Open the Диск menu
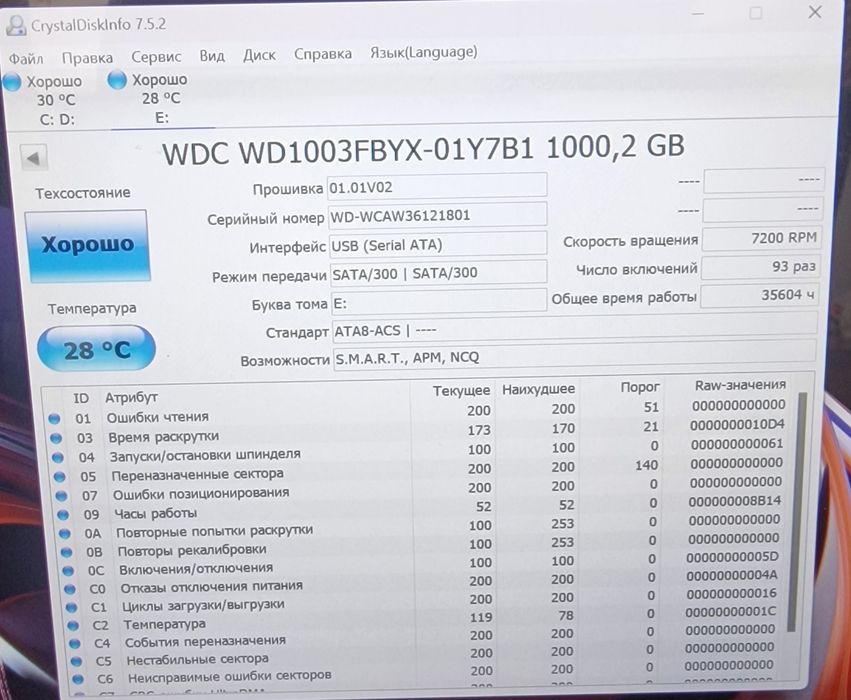Viewport: 851px width, 700px height. point(259,55)
